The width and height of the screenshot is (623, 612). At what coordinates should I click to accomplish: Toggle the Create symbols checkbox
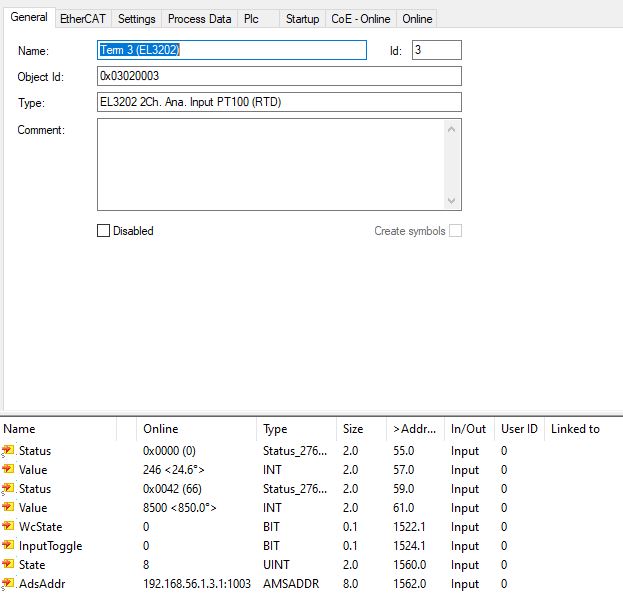tap(455, 230)
